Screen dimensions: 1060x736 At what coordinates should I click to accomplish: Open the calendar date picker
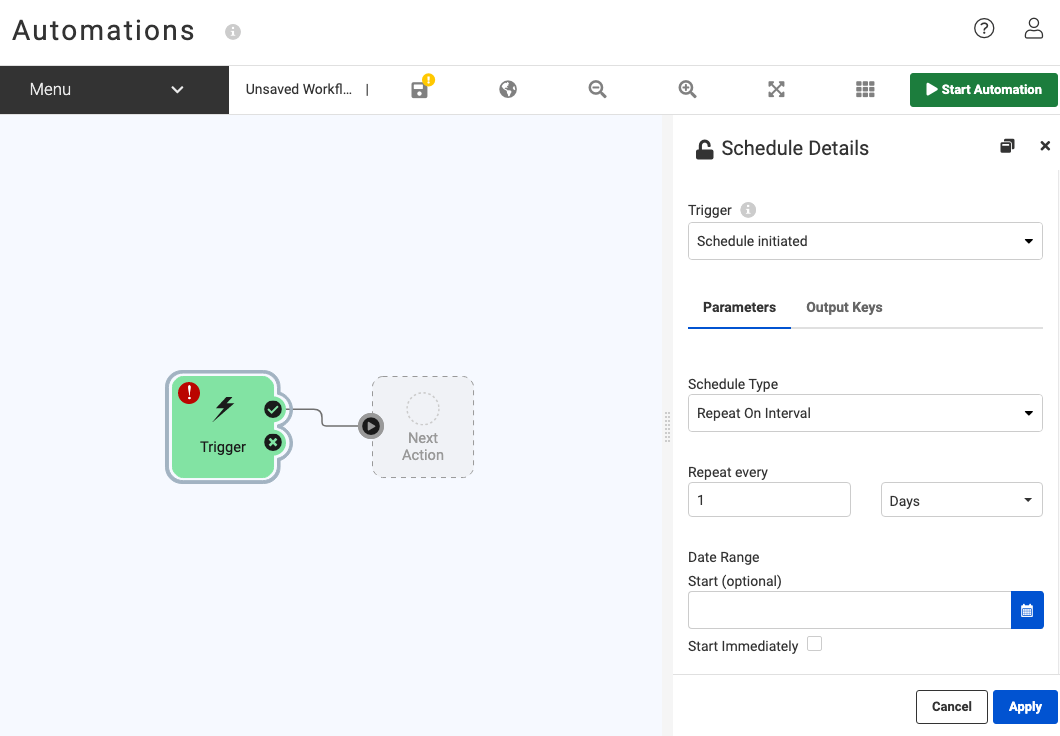click(x=1027, y=610)
